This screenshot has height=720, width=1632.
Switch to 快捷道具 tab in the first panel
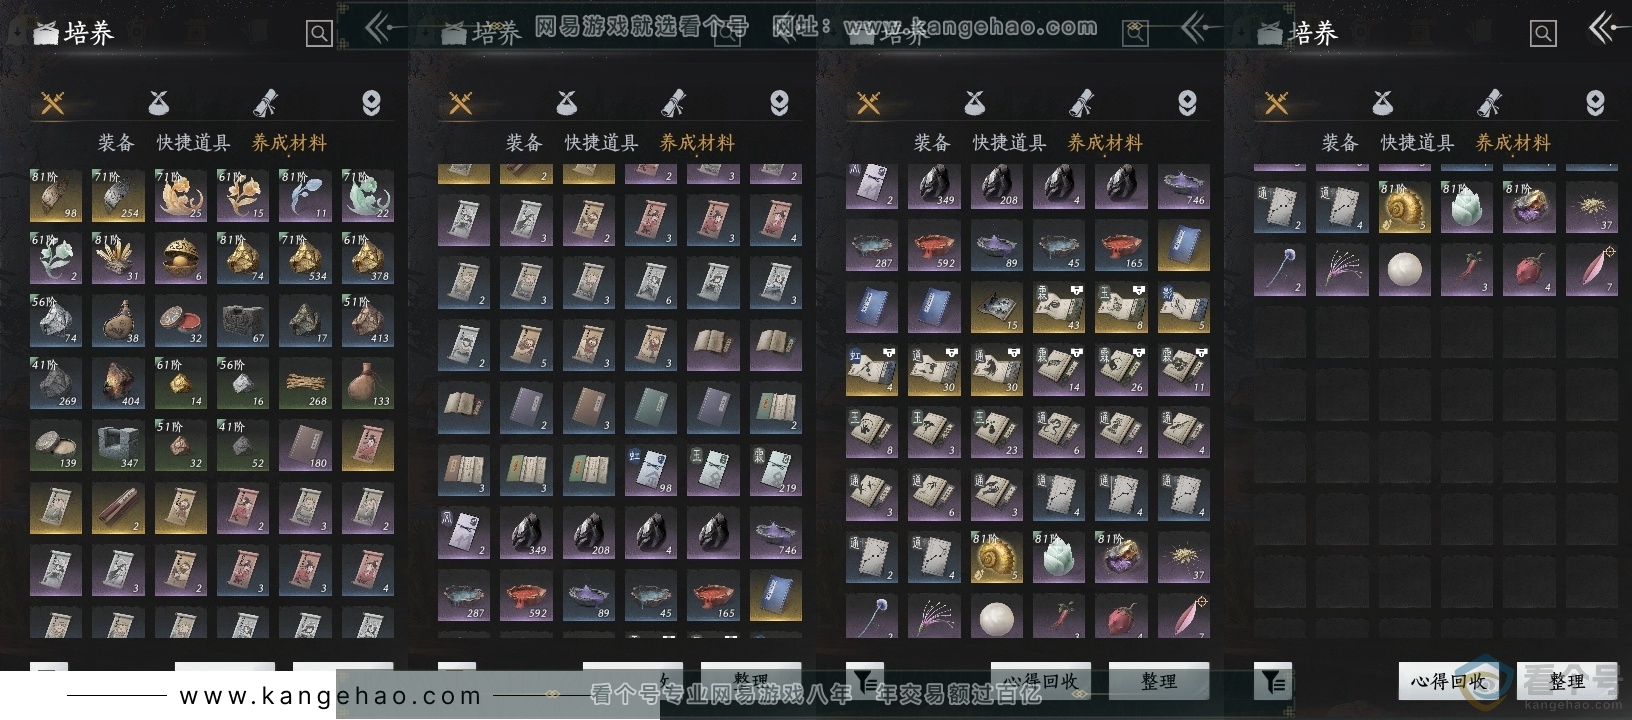(193, 143)
